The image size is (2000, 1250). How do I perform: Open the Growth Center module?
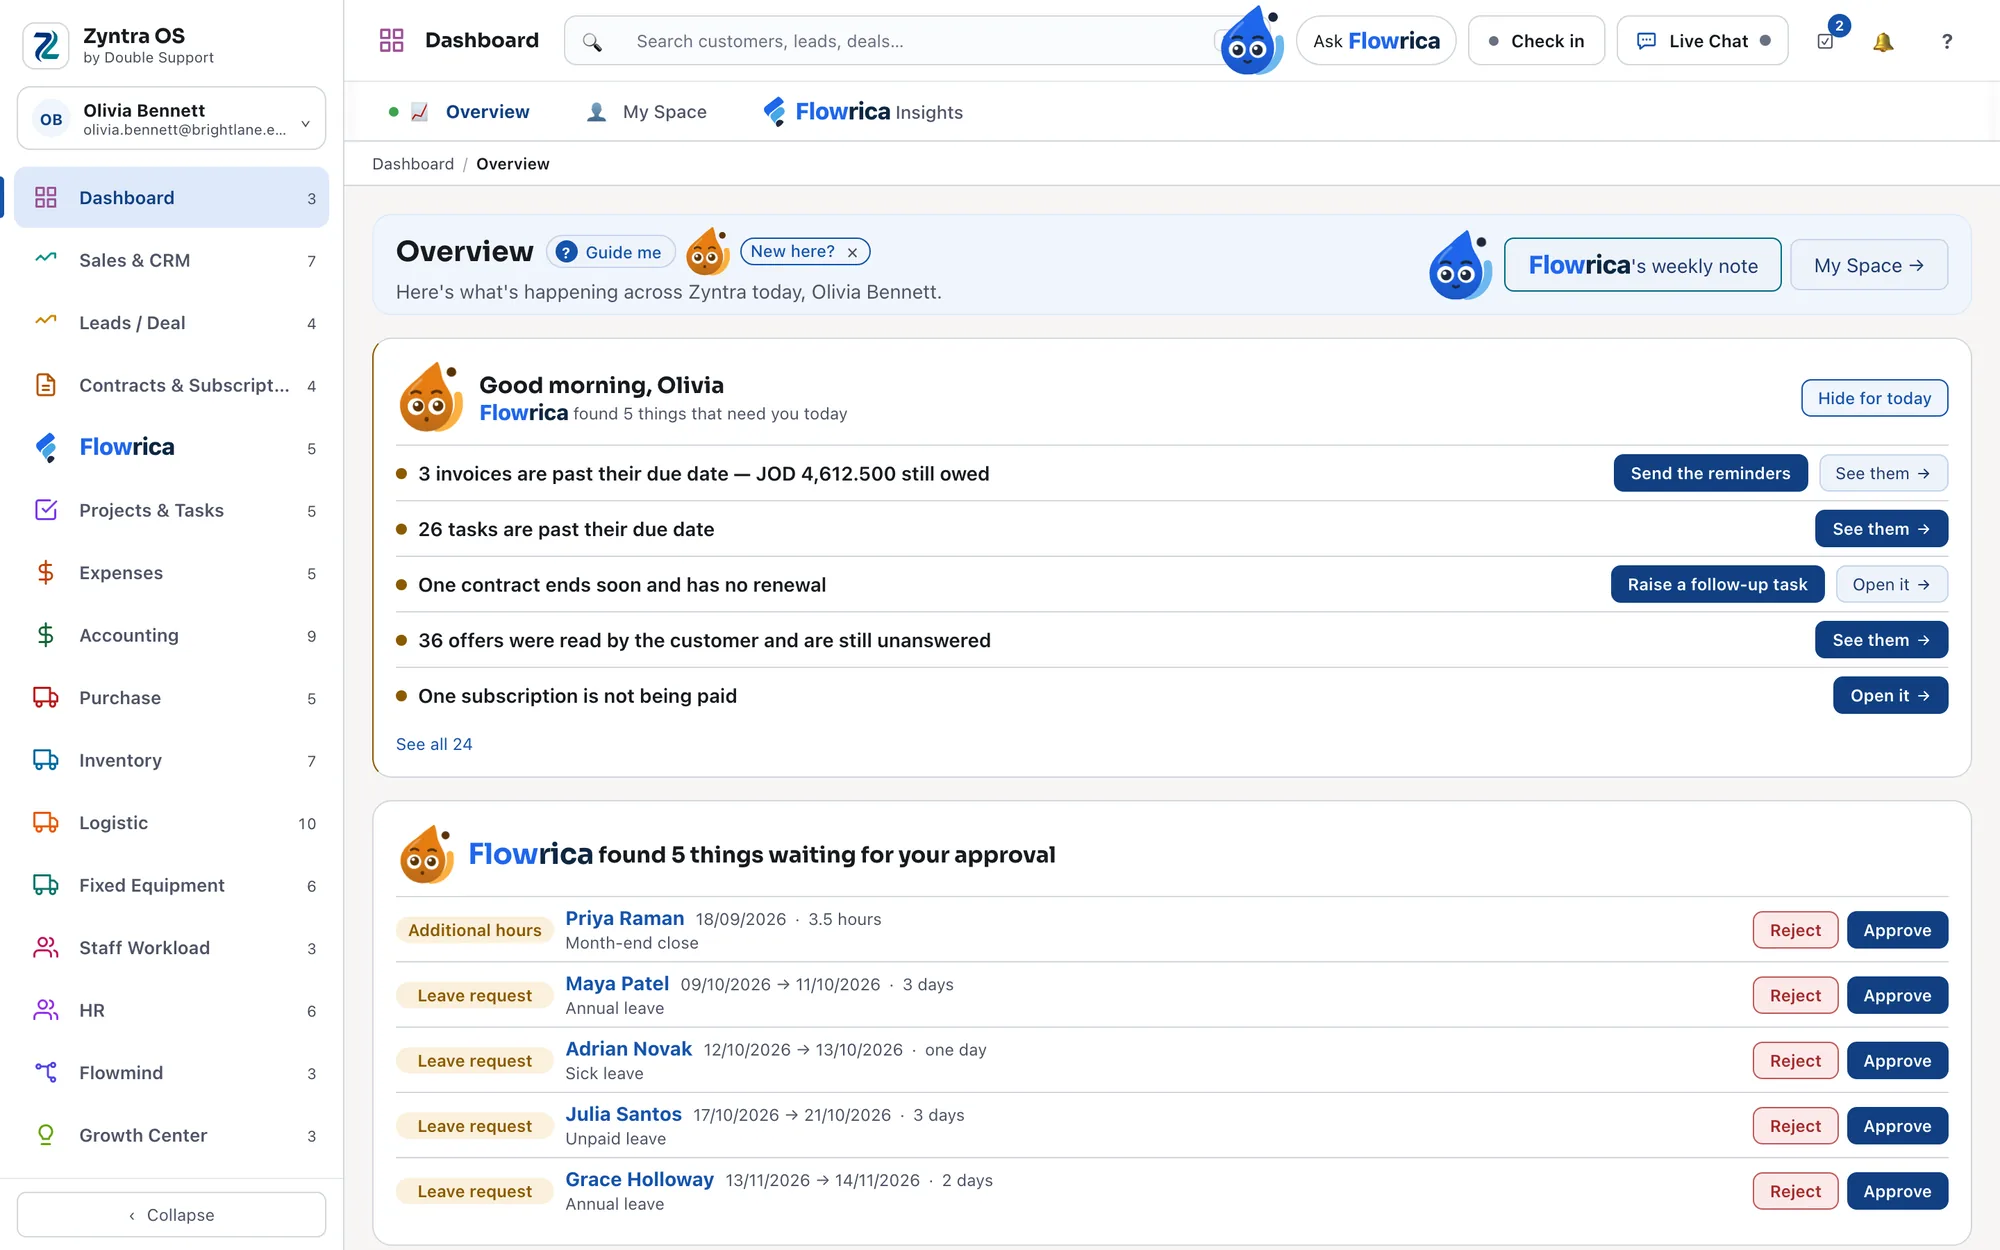[x=172, y=1135]
